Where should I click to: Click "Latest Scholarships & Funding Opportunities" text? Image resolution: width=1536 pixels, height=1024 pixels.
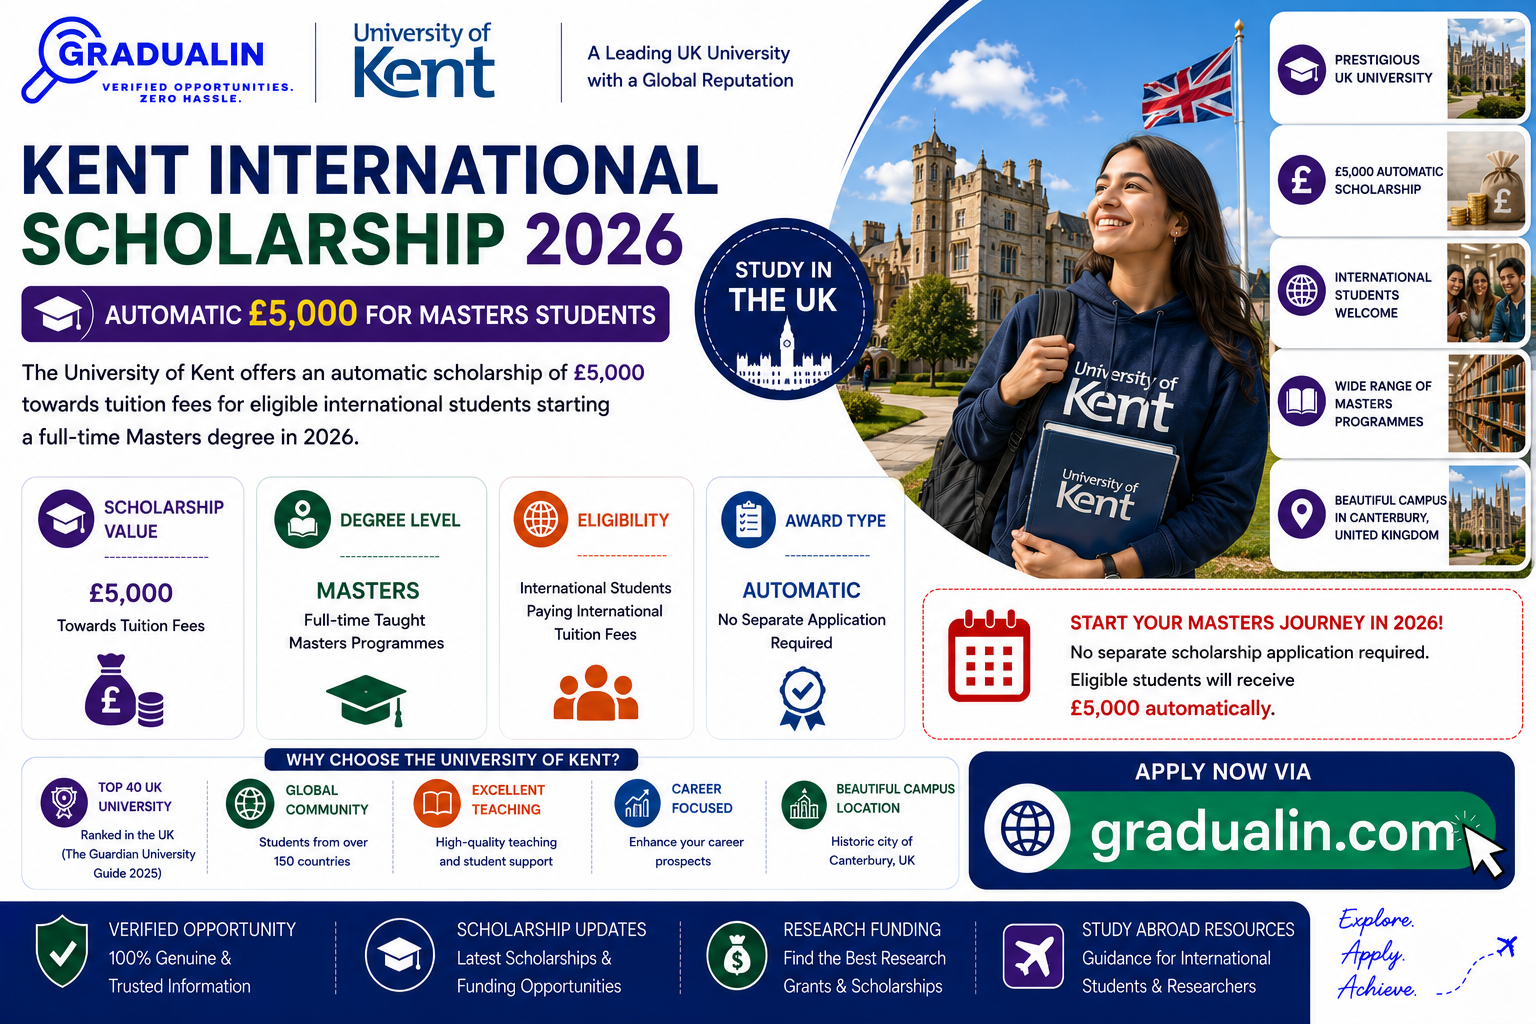(x=539, y=972)
